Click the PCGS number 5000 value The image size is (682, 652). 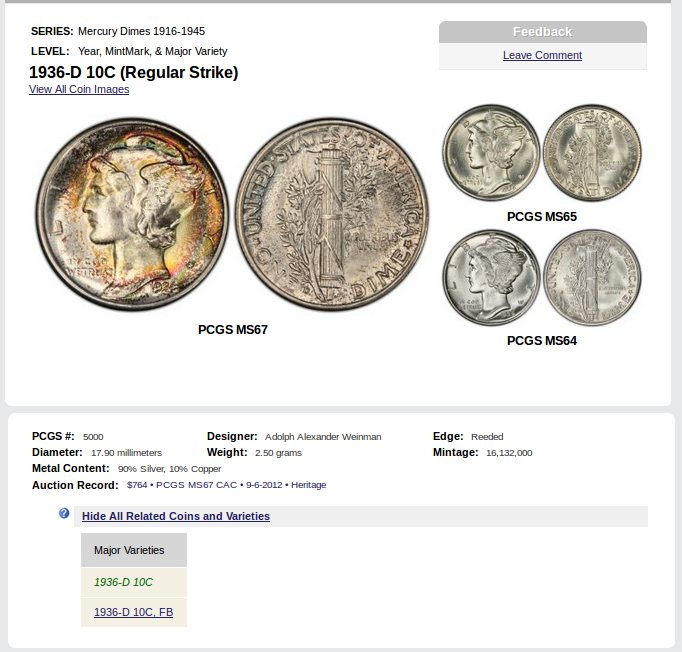click(93, 437)
